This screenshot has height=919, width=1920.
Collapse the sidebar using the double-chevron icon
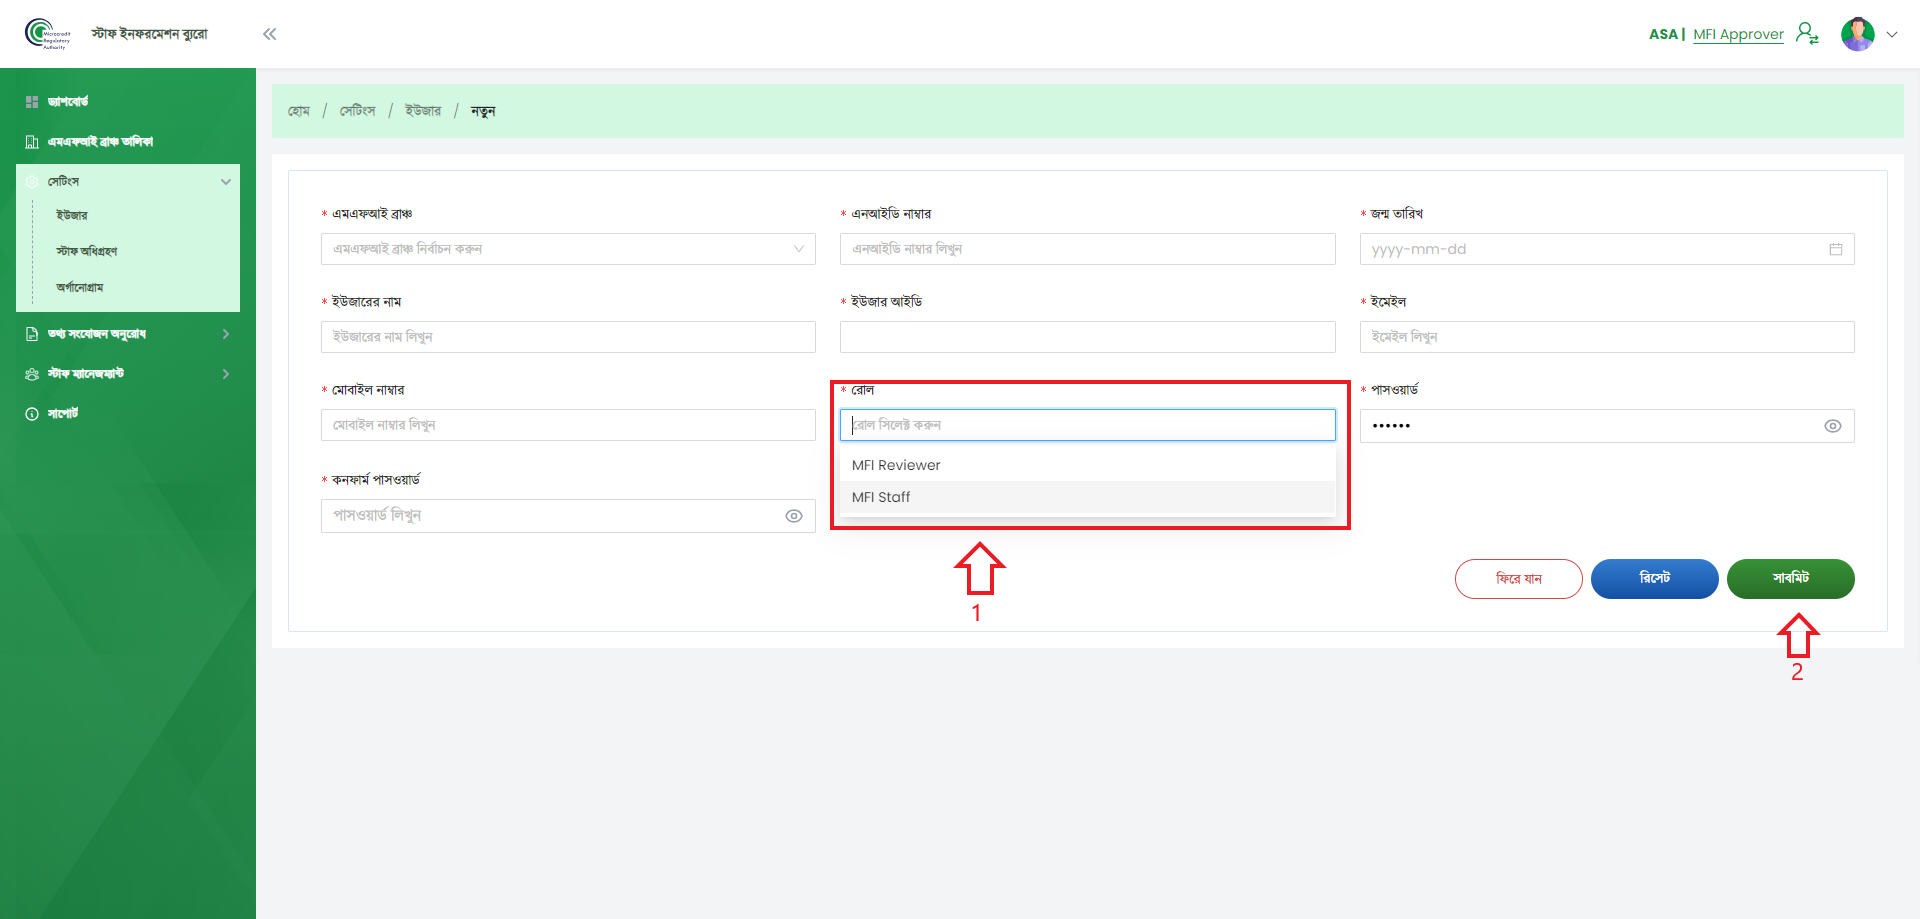coord(269,34)
